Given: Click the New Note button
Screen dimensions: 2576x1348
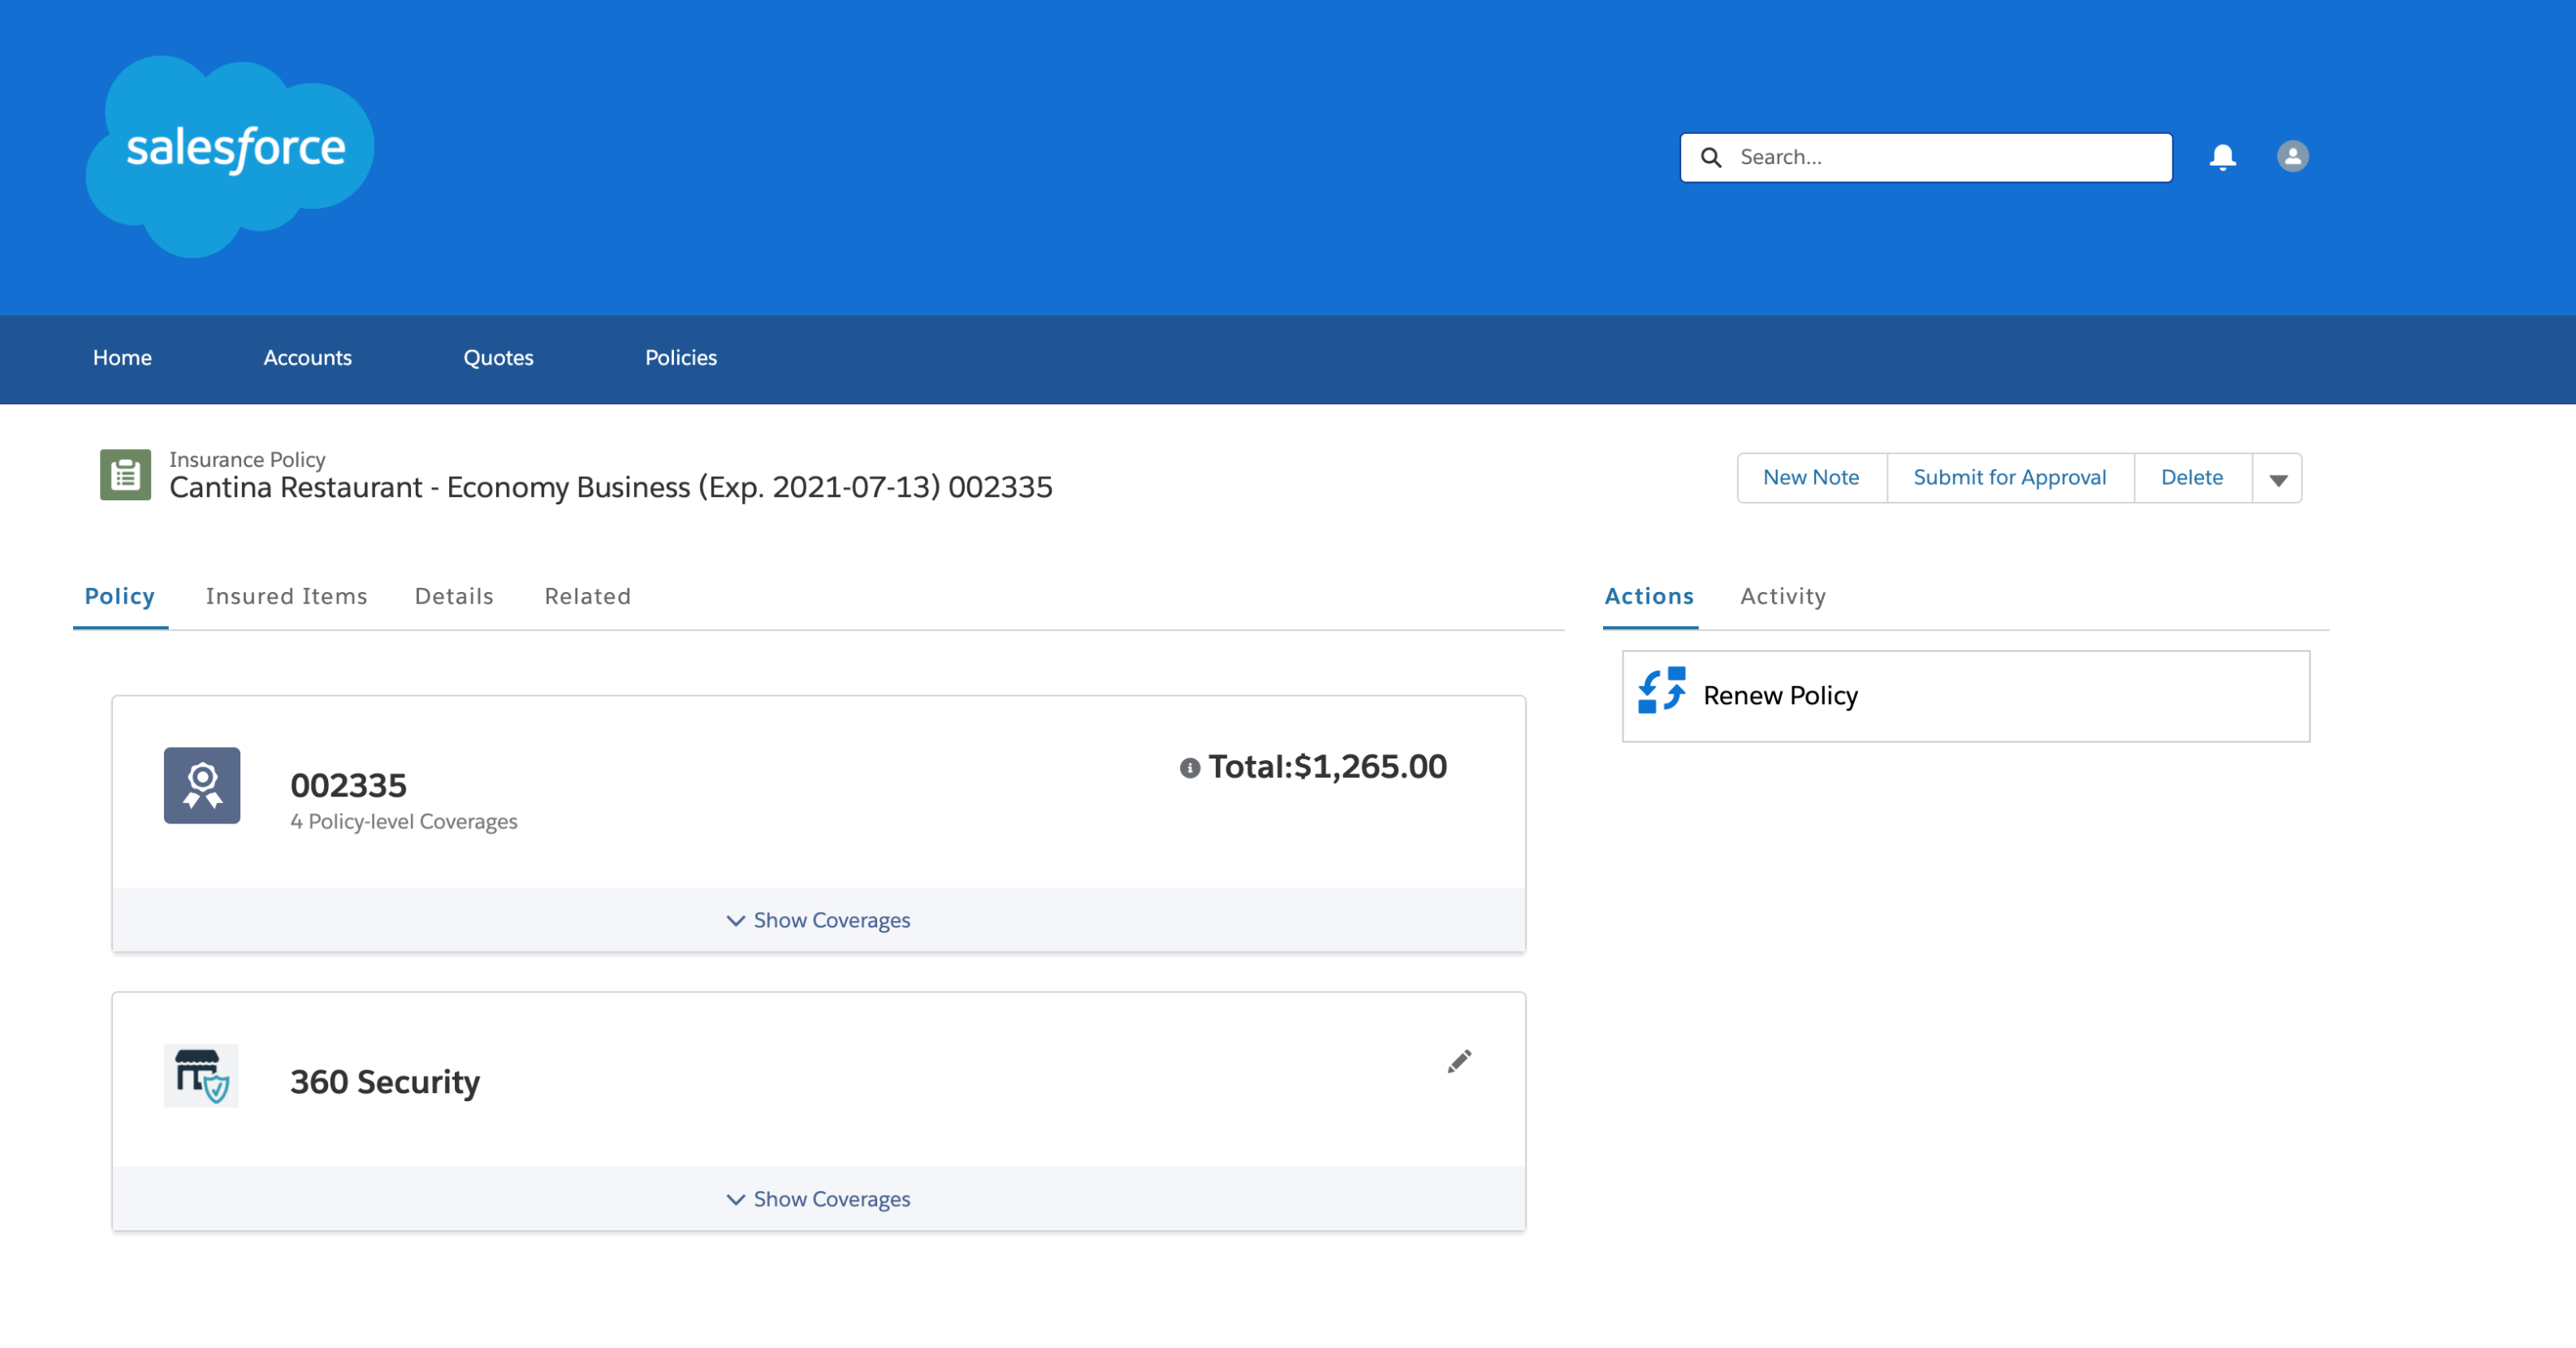Looking at the screenshot, I should [1811, 478].
